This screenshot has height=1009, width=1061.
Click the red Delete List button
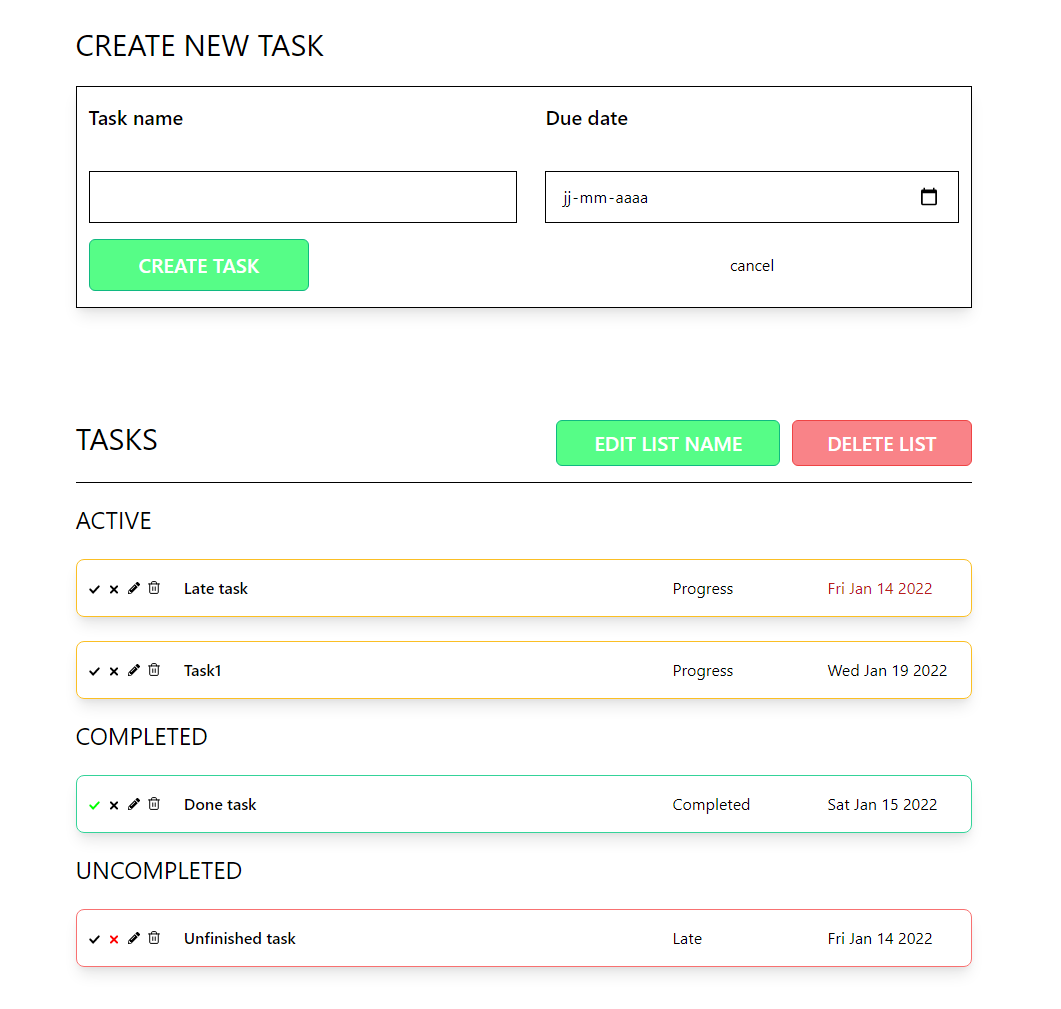(x=881, y=443)
